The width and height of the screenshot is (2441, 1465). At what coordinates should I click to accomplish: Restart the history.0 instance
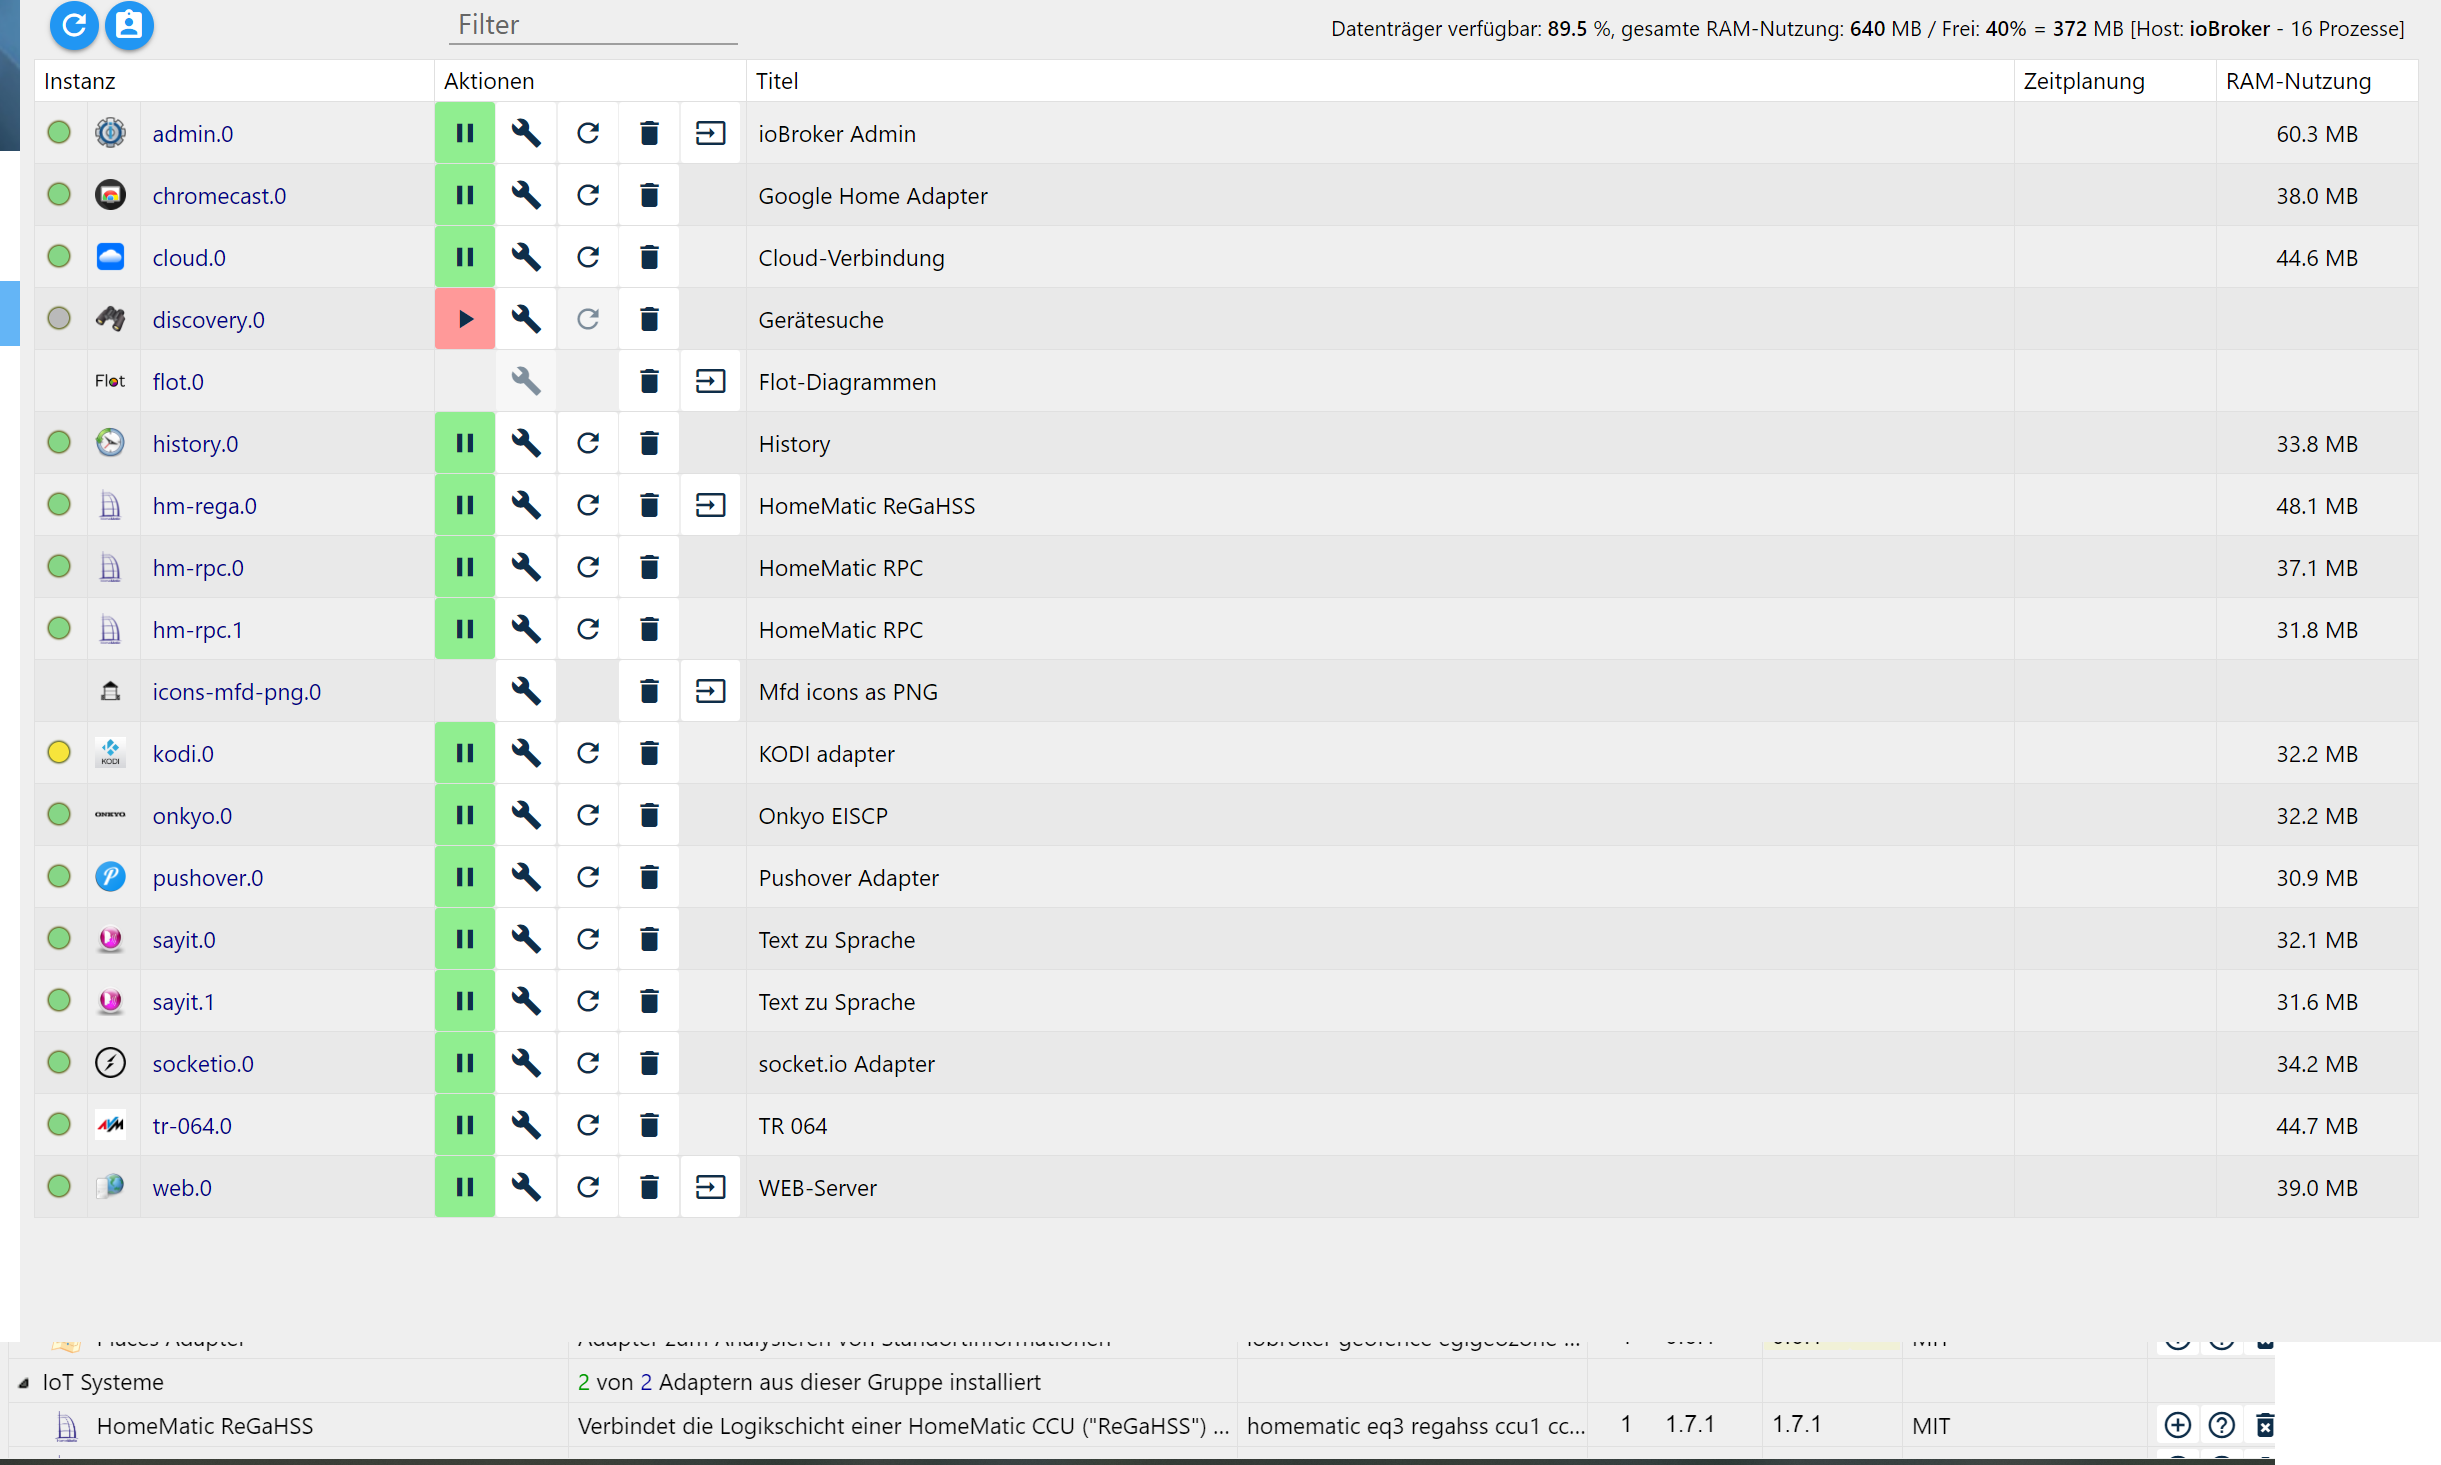click(x=588, y=443)
